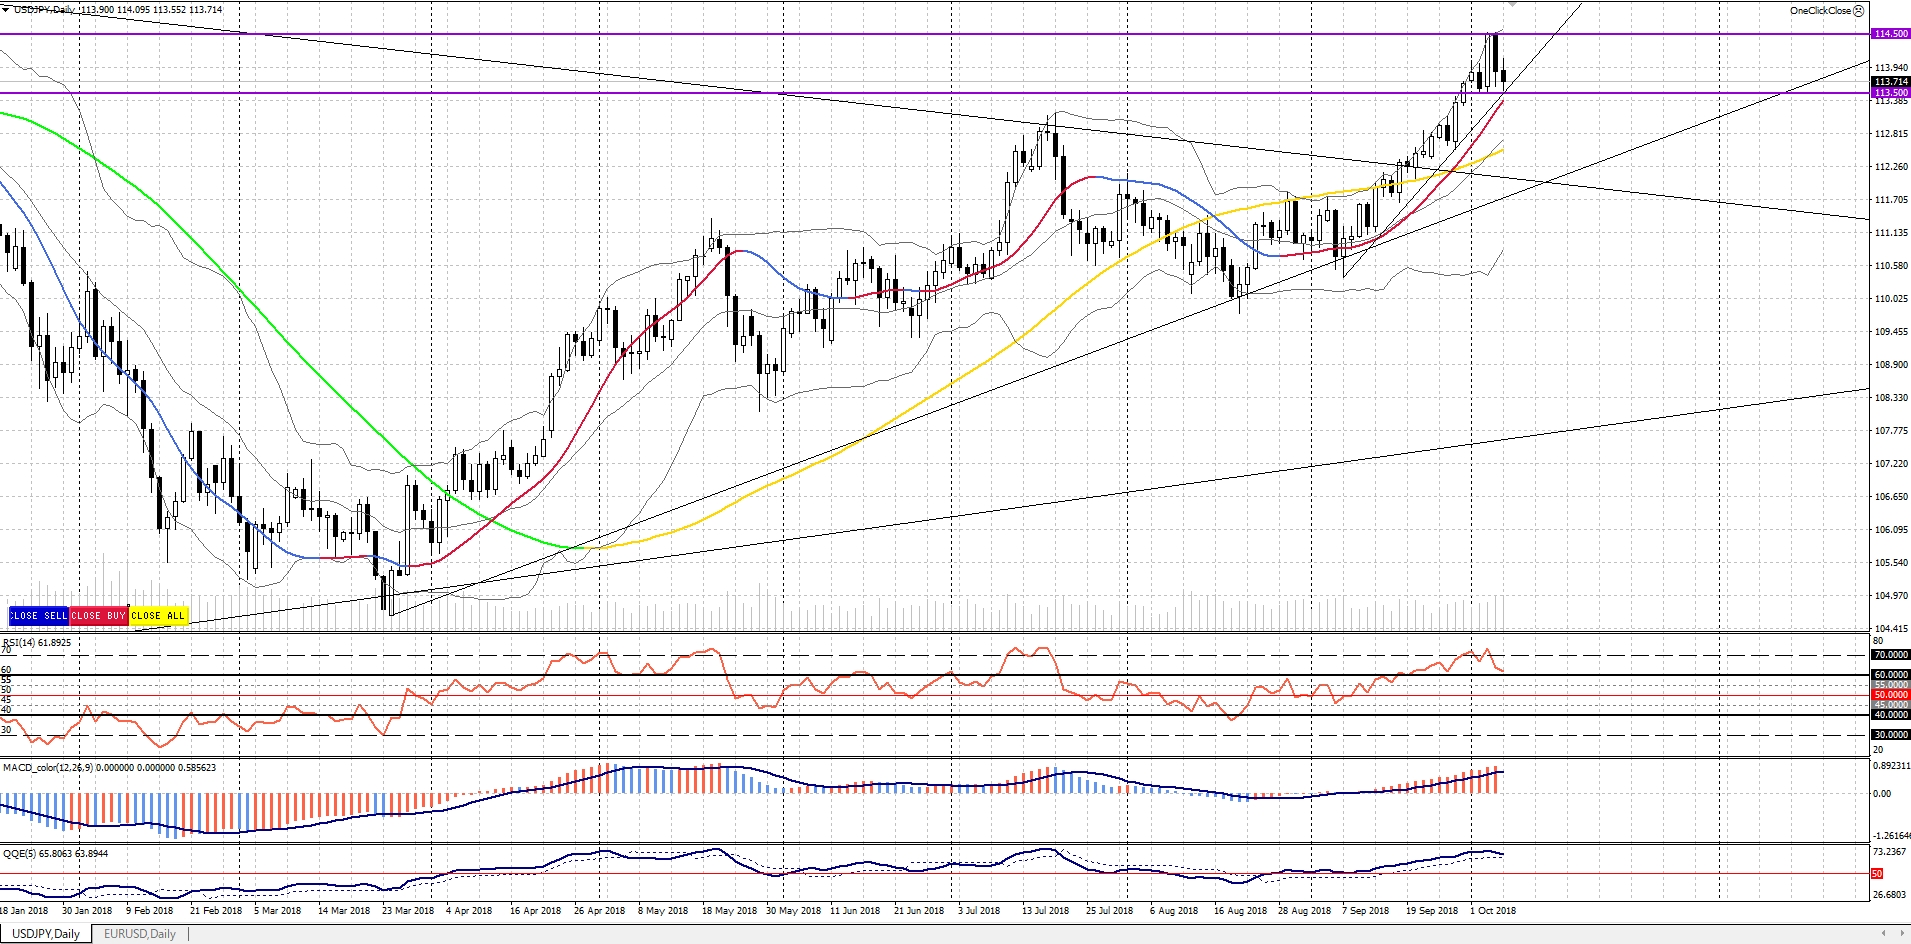
Task: Select the USDJPY,Daily chart tab
Action: pos(46,934)
